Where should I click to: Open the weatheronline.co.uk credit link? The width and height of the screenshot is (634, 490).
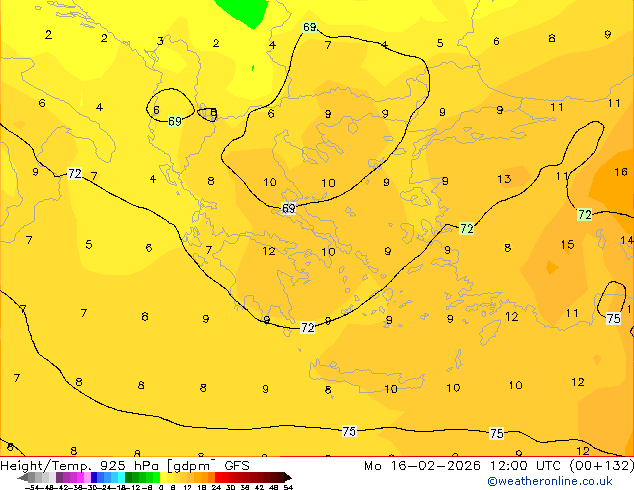pyautogui.click(x=550, y=481)
